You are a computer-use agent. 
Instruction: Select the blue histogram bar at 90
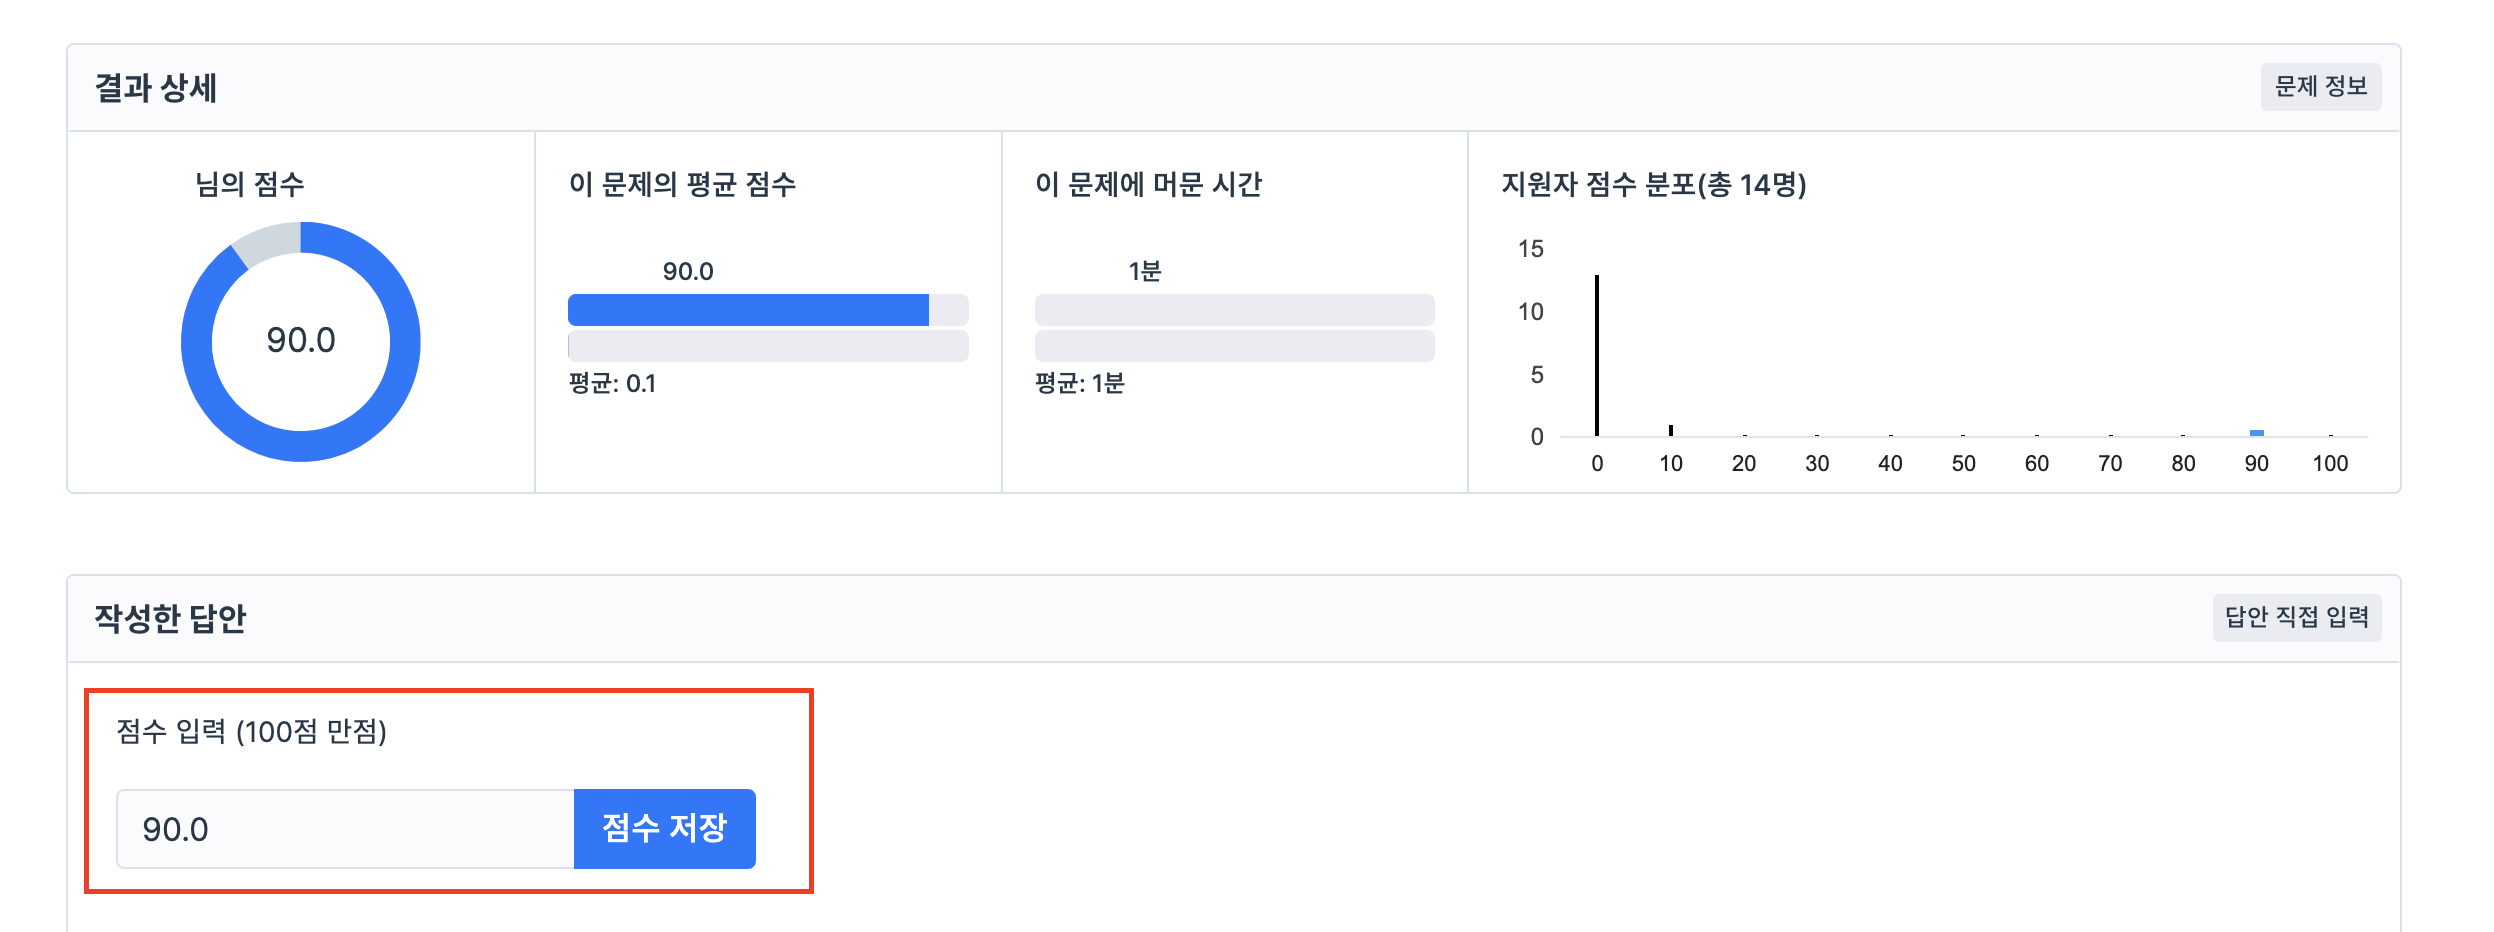pos(2256,433)
